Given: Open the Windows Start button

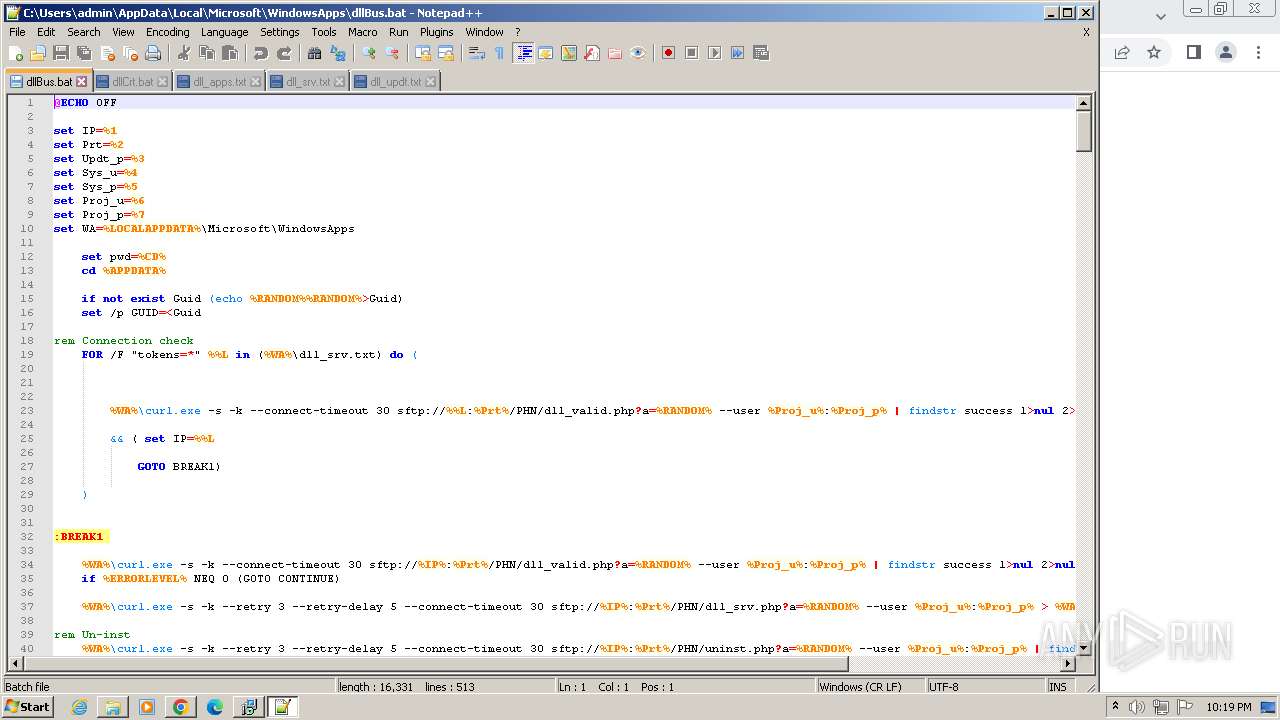Looking at the screenshot, I should tap(28, 707).
